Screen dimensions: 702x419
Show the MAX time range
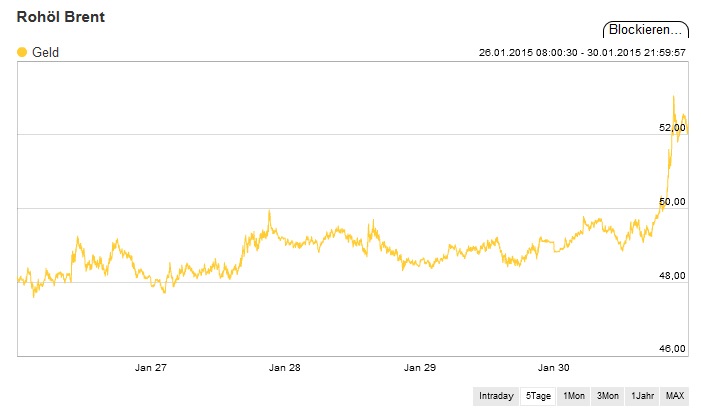click(x=675, y=396)
